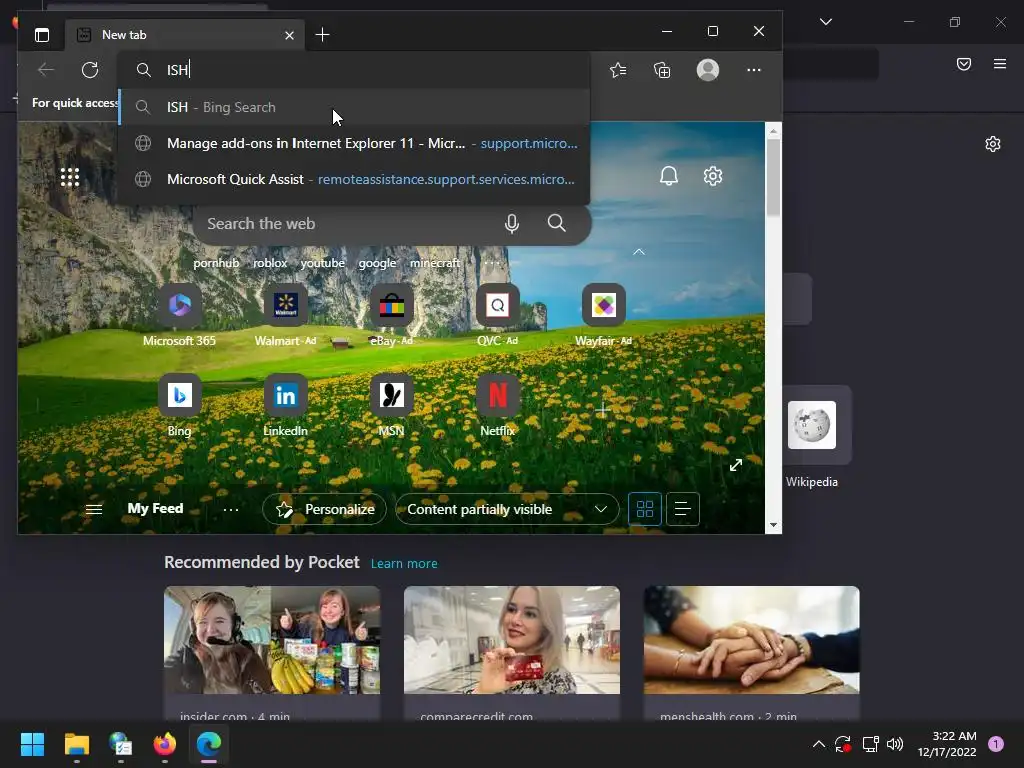
Task: Open Edge Settings and more ellipsis
Action: point(754,70)
